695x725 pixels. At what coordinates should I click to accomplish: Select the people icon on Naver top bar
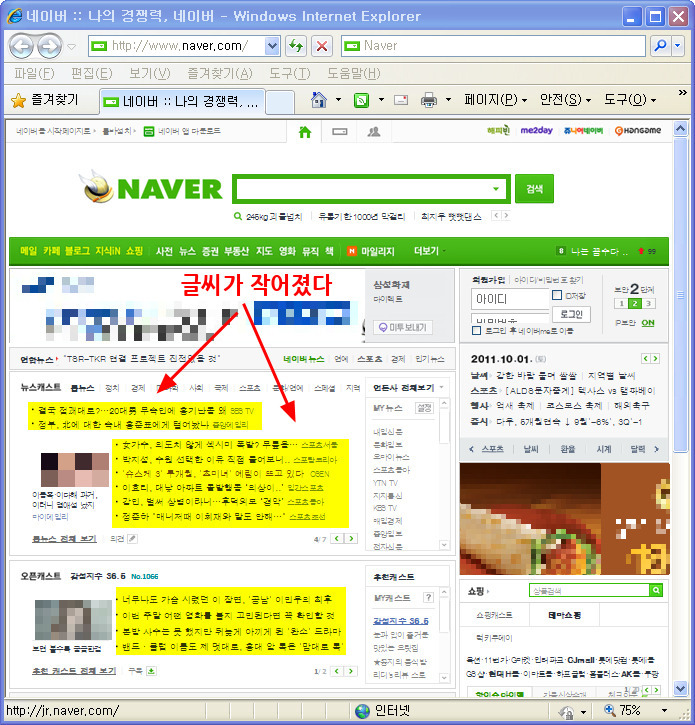[374, 132]
